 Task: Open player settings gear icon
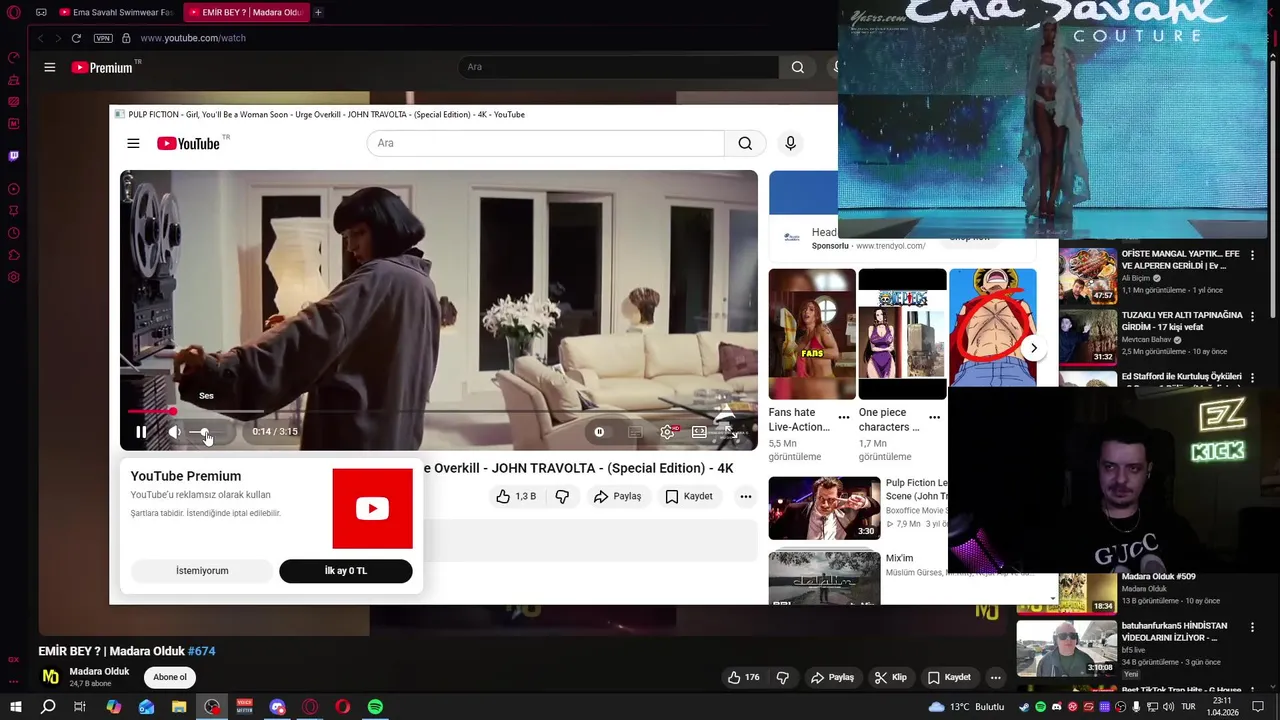(x=667, y=432)
